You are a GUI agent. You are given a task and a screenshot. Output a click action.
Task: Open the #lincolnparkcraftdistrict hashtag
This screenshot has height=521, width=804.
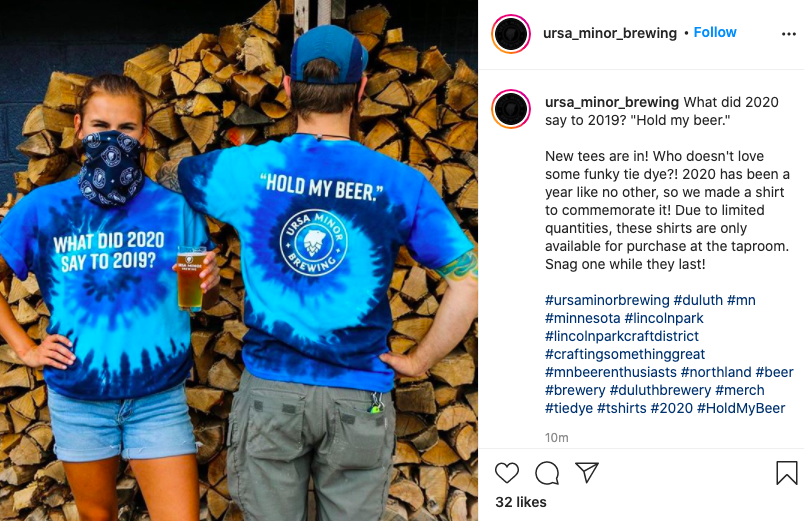coord(621,336)
